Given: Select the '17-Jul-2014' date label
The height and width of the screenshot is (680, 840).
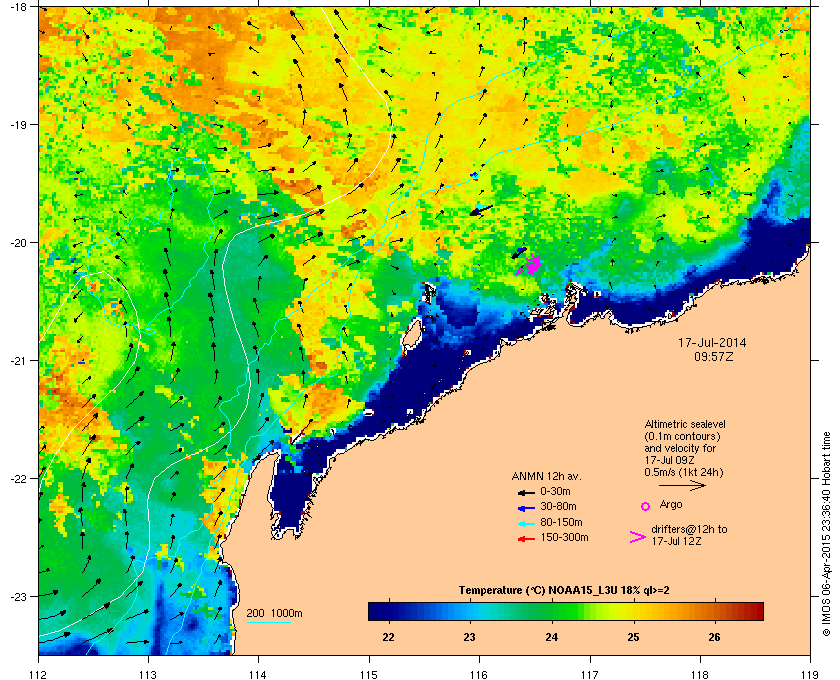Looking at the screenshot, I should (x=712, y=343).
